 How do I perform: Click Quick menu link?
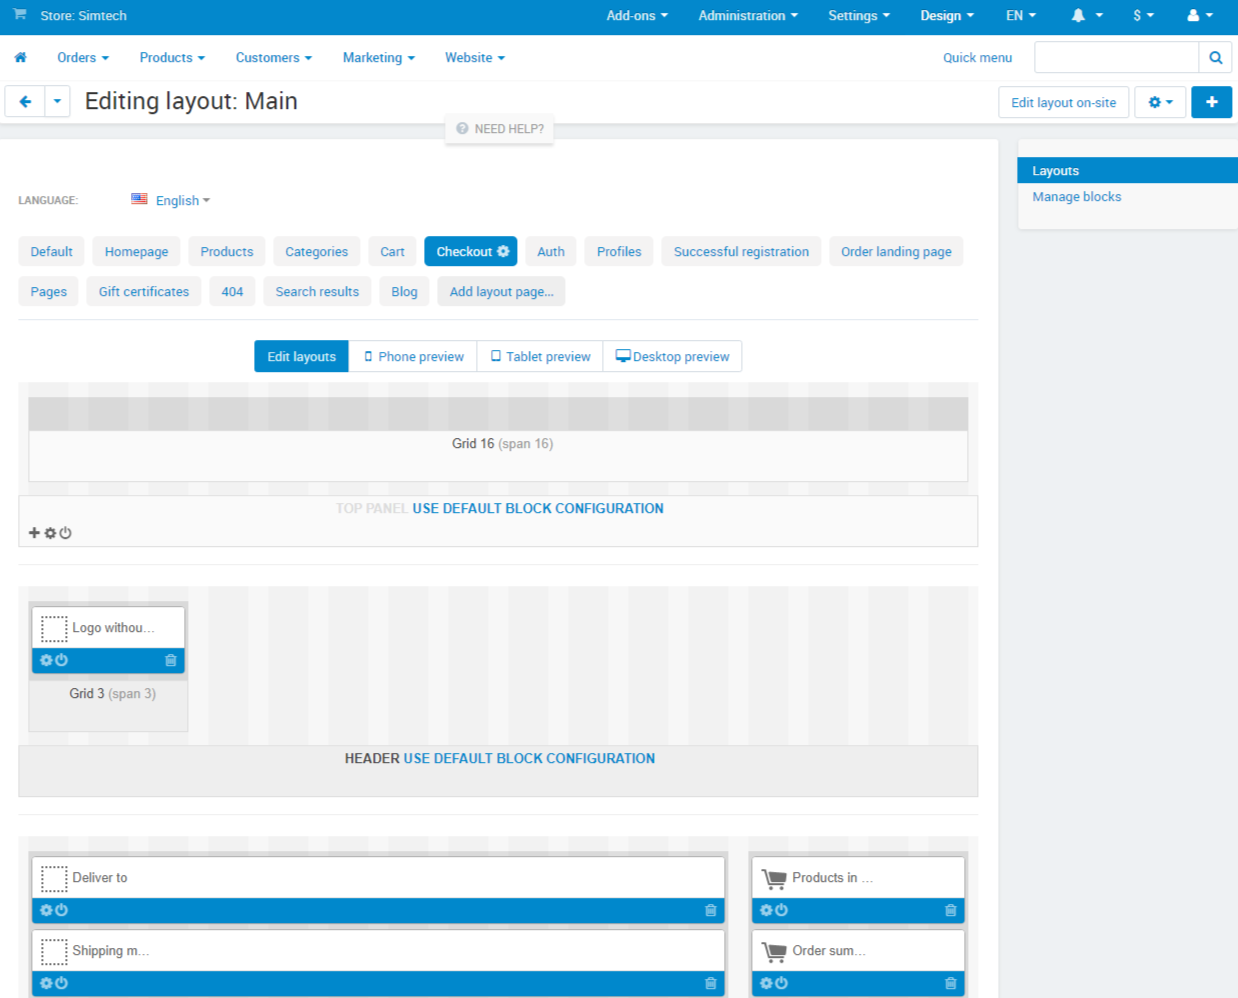[x=977, y=58]
